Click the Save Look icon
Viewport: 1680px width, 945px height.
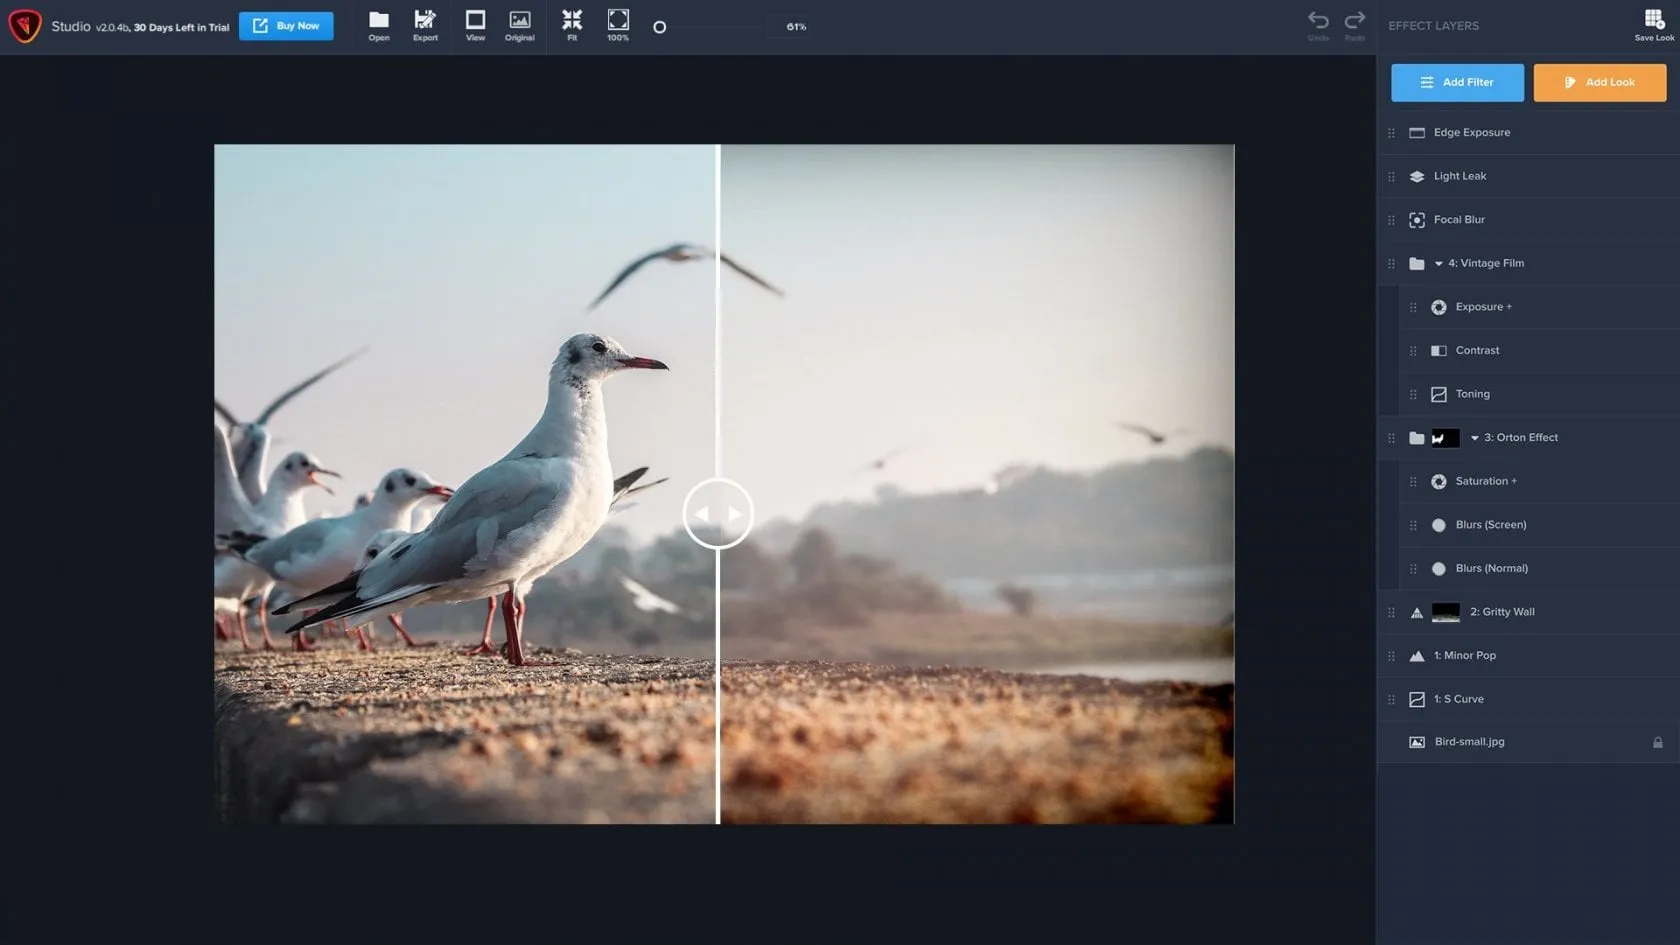coord(1654,20)
